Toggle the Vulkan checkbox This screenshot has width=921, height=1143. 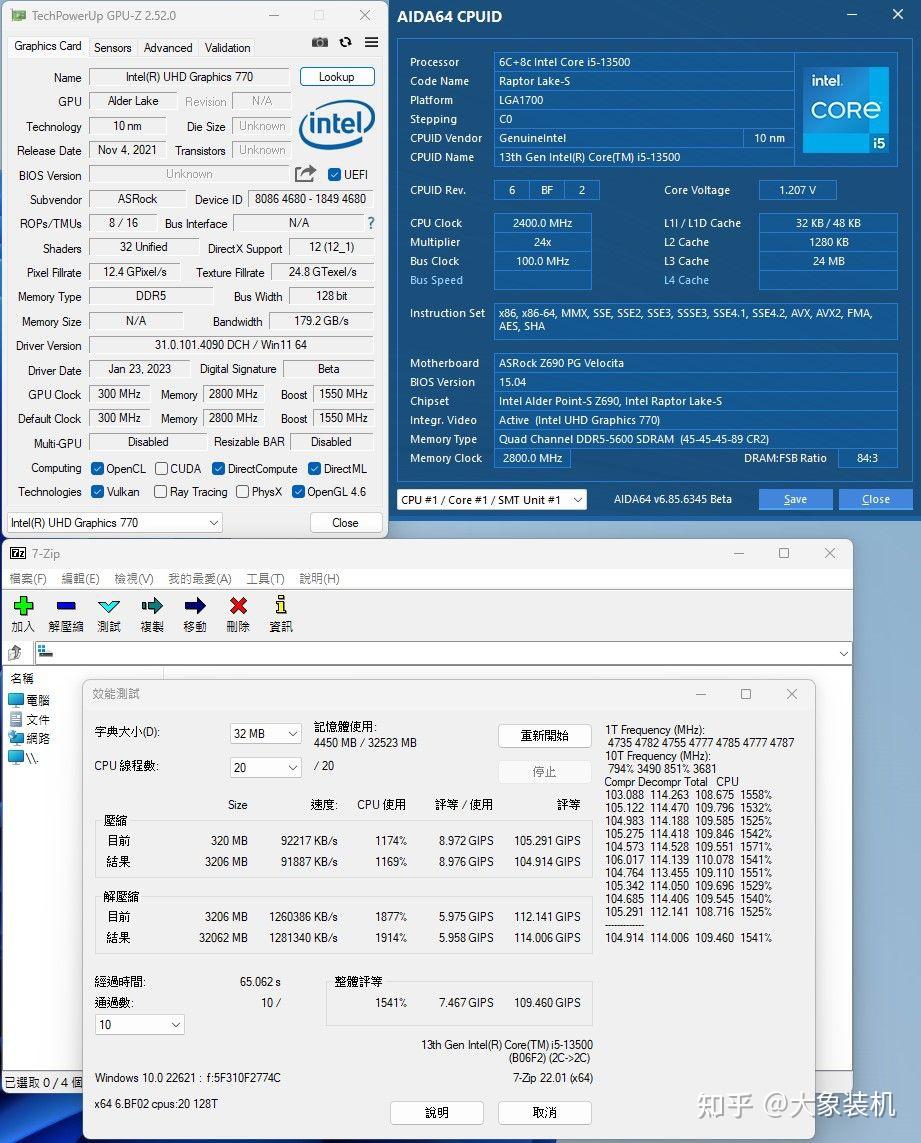coord(97,491)
